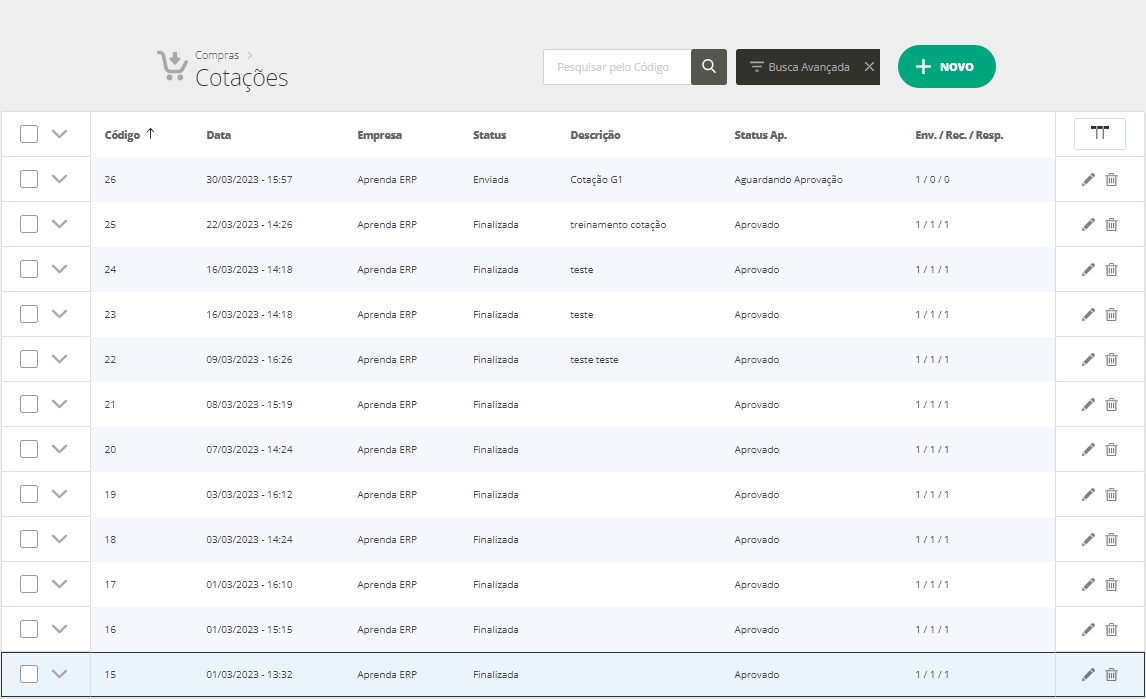Open the Busca Avançada filter
1146x699 pixels.
click(x=799, y=67)
